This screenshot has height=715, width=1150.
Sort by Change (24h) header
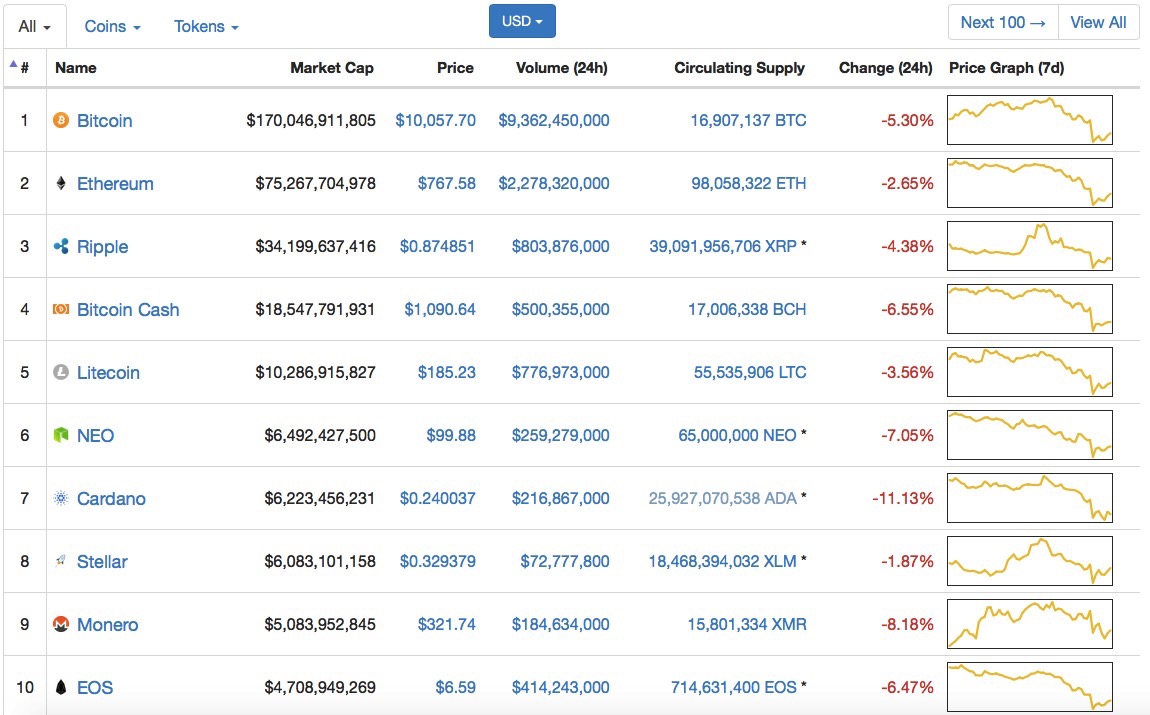[885, 67]
